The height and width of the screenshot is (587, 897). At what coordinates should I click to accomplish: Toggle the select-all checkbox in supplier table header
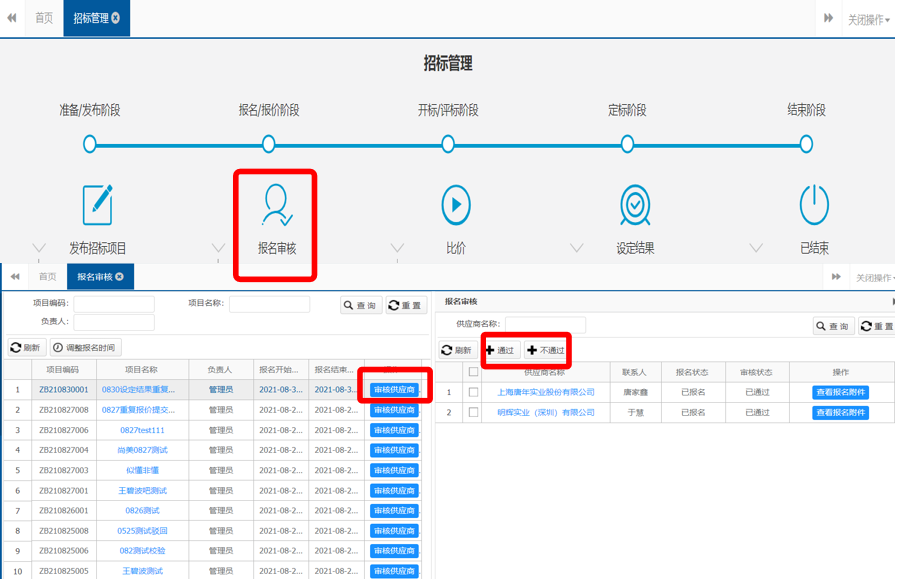point(474,372)
